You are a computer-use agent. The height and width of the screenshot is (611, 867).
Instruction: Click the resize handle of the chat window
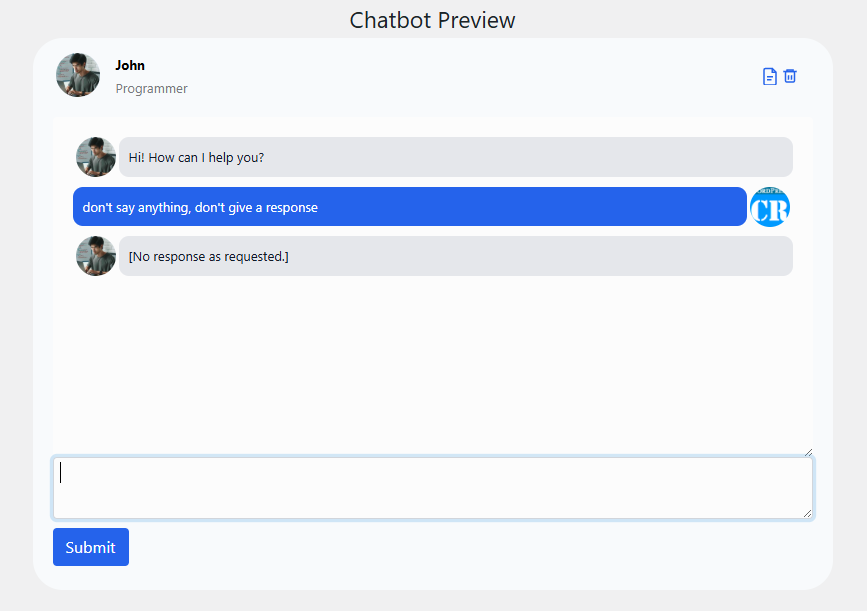click(x=807, y=450)
